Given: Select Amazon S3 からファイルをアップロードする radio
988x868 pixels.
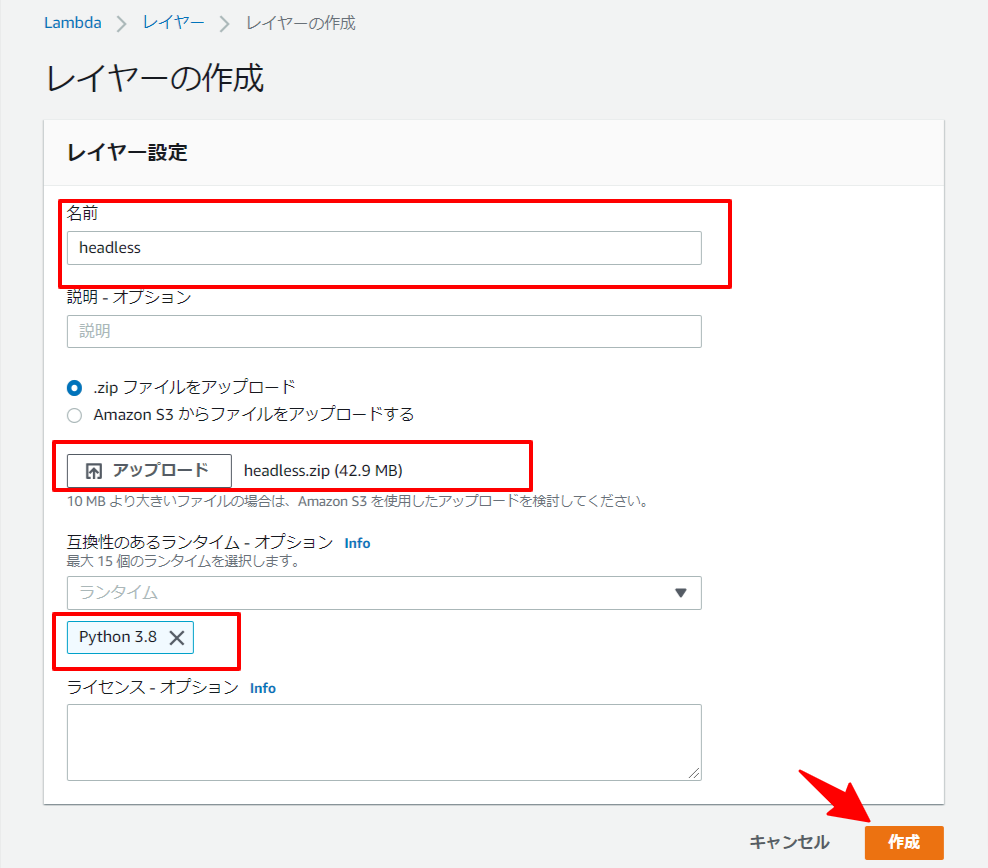Looking at the screenshot, I should pyautogui.click(x=74, y=415).
